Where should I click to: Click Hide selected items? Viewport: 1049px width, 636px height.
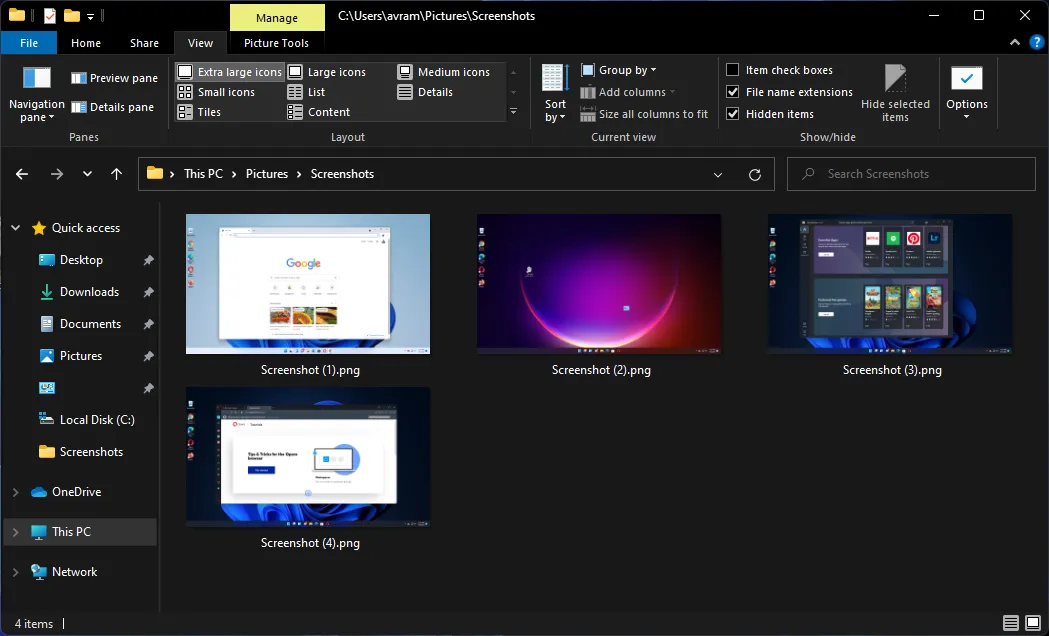coord(895,92)
